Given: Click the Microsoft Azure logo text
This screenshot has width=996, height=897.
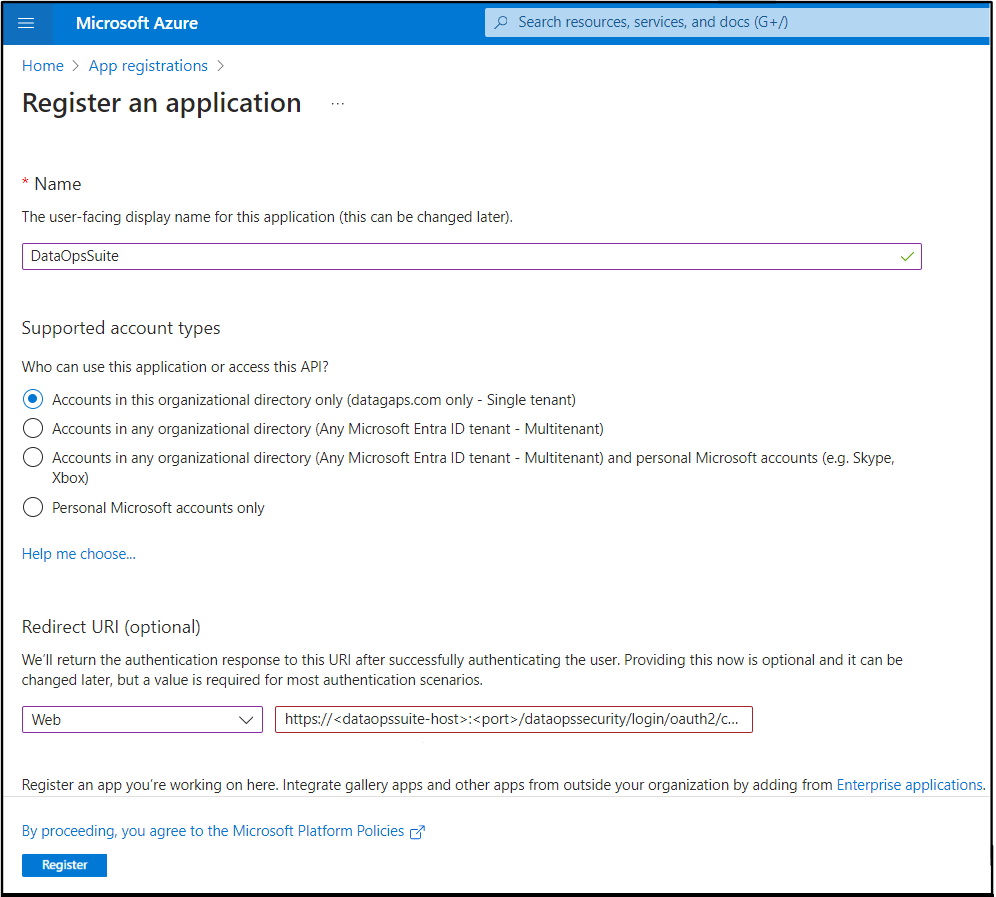Looking at the screenshot, I should click(137, 24).
